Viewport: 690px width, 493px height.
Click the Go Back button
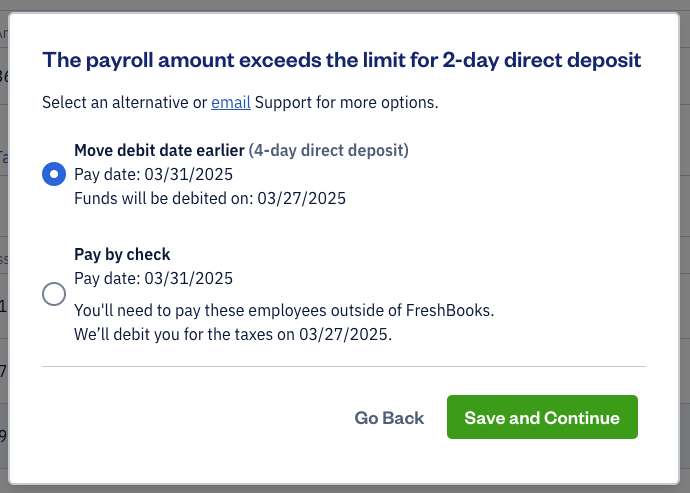tap(389, 418)
